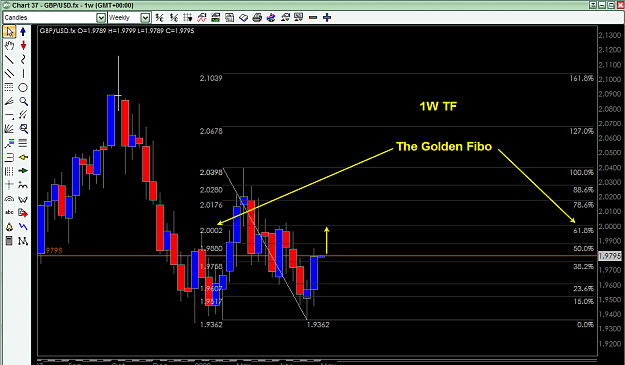
Task: Click the chart with arrows toolbar icon
Action: click(285, 18)
